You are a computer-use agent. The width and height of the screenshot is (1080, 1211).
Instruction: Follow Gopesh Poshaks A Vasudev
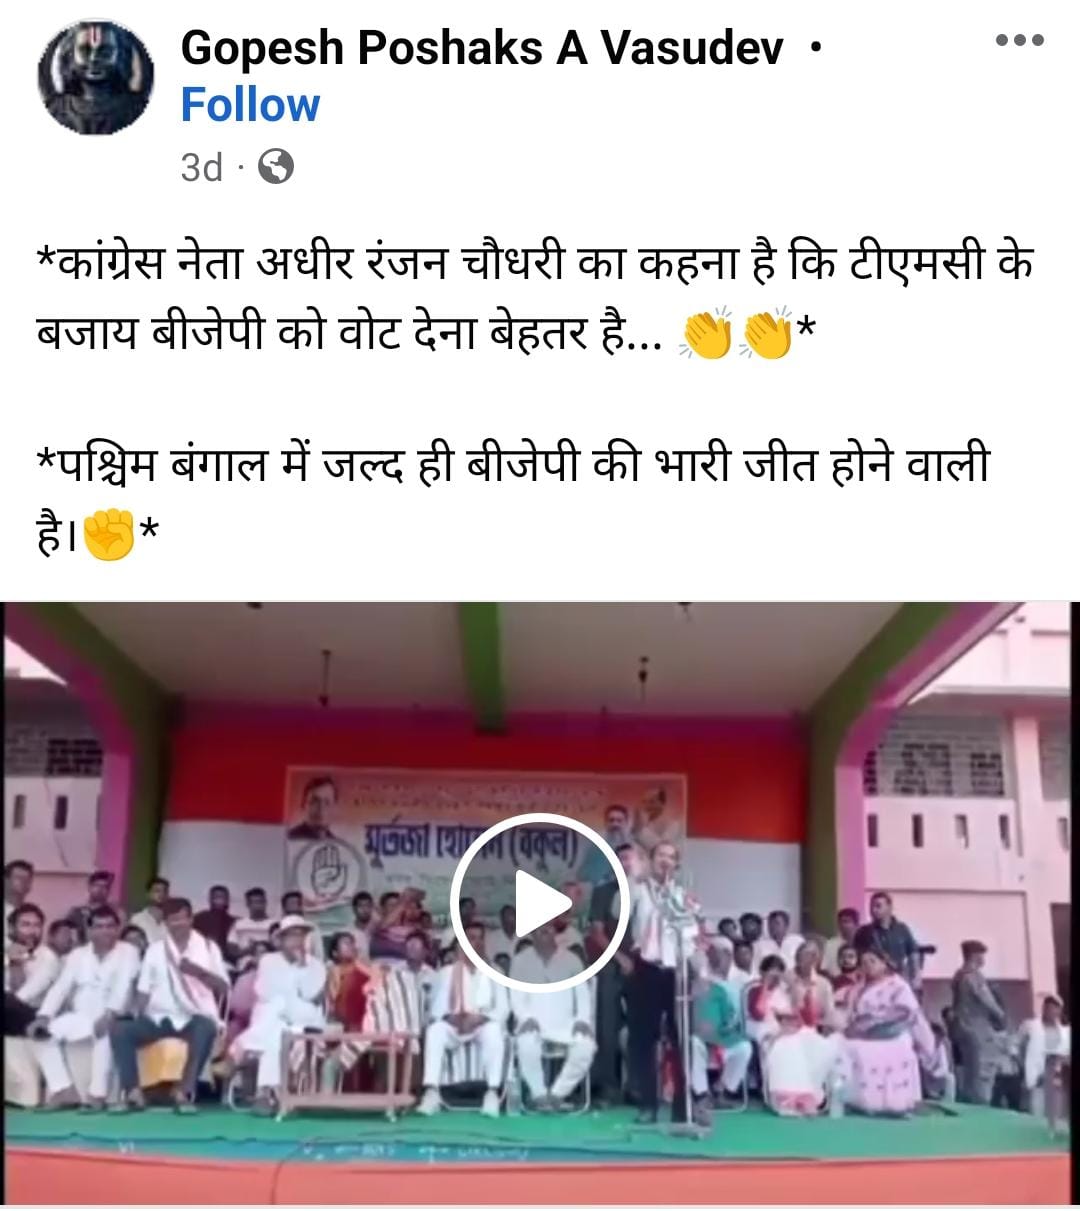[x=250, y=105]
